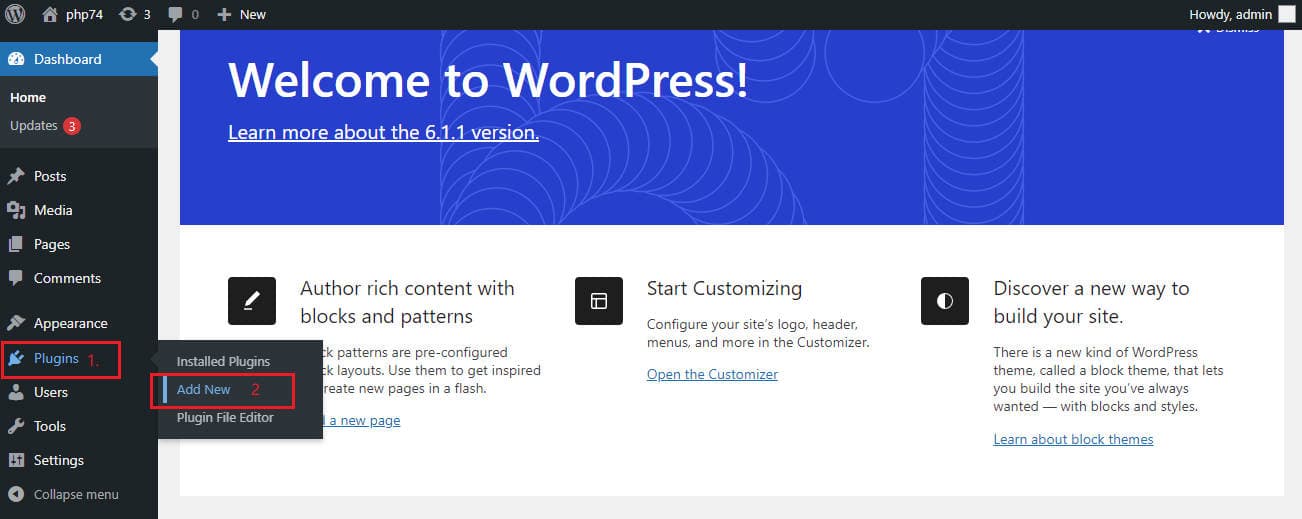Open the Settings menu label
This screenshot has height=519, width=1302.
pos(59,460)
